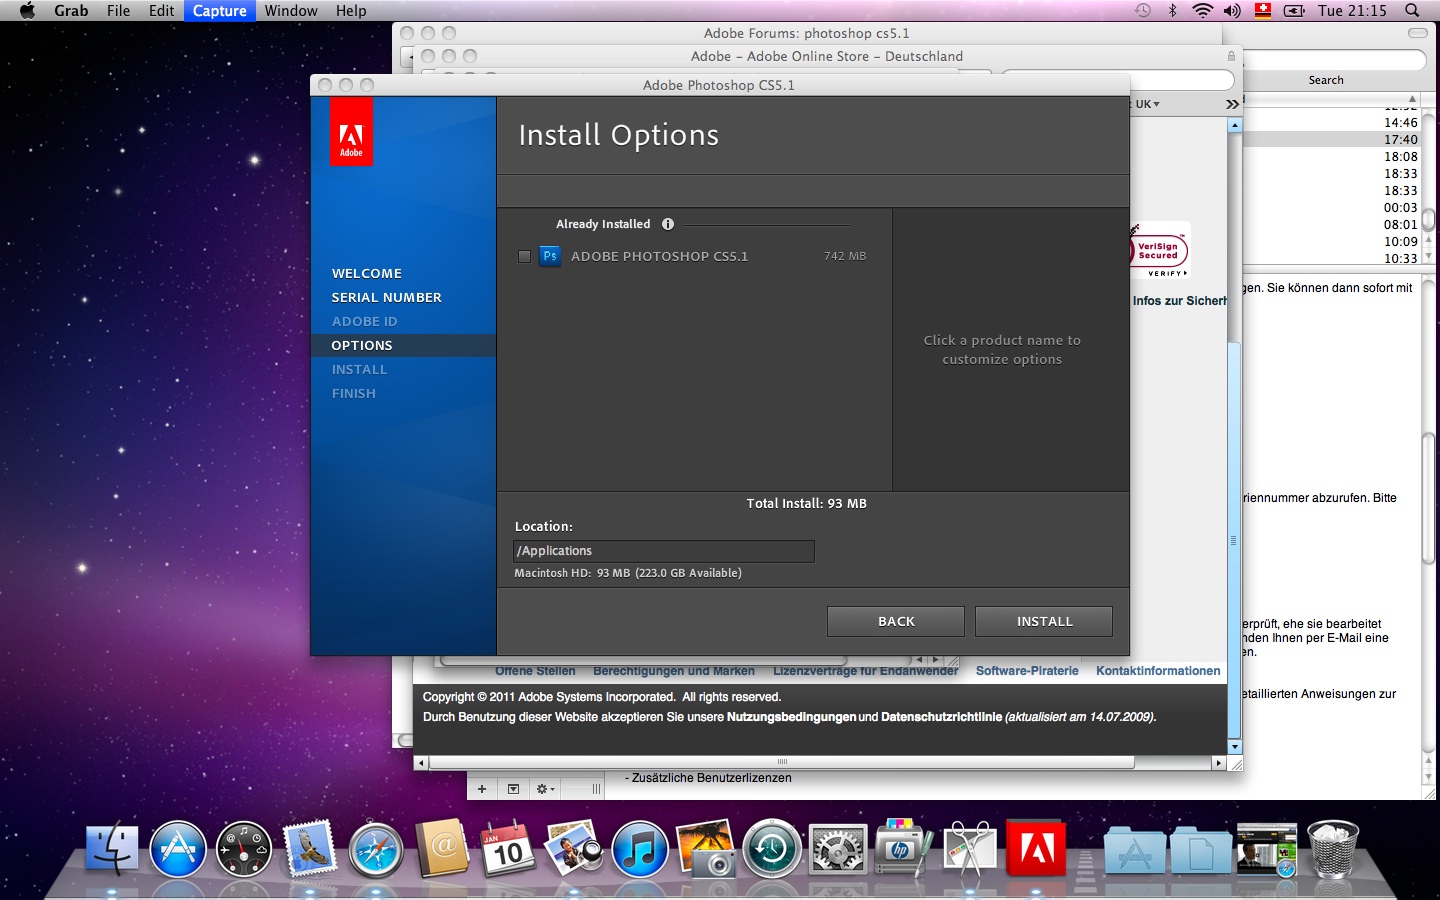Click the menu bar clock Tue 21:15
The width and height of the screenshot is (1440, 900).
click(x=1352, y=11)
